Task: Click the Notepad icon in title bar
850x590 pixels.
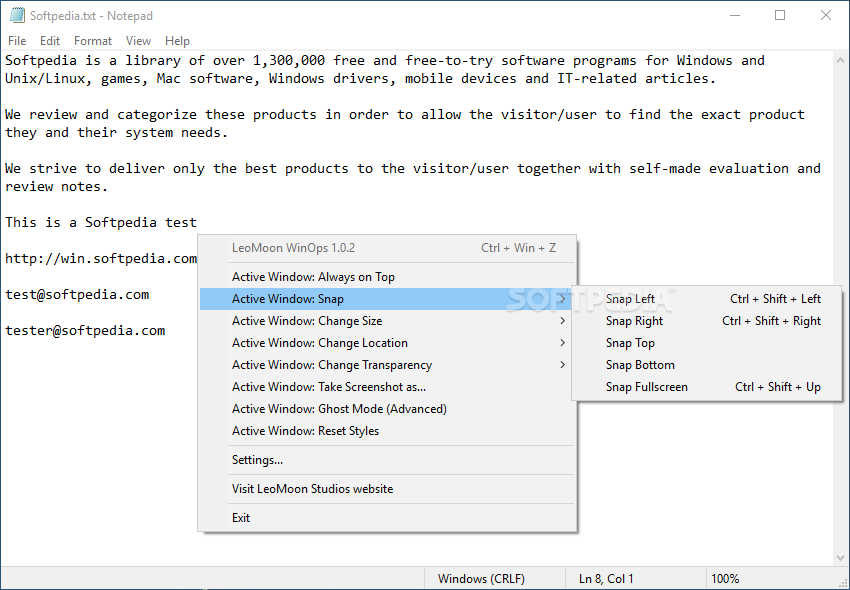Action: point(17,16)
